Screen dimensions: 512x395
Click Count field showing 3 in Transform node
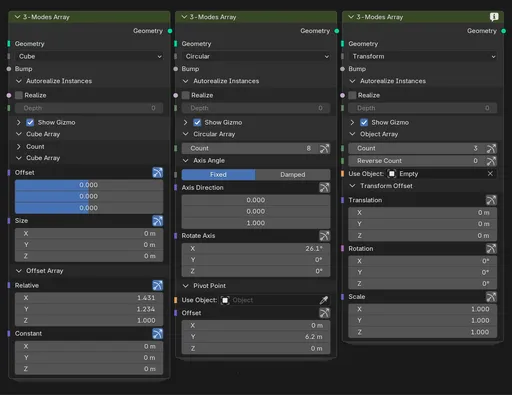(417, 148)
